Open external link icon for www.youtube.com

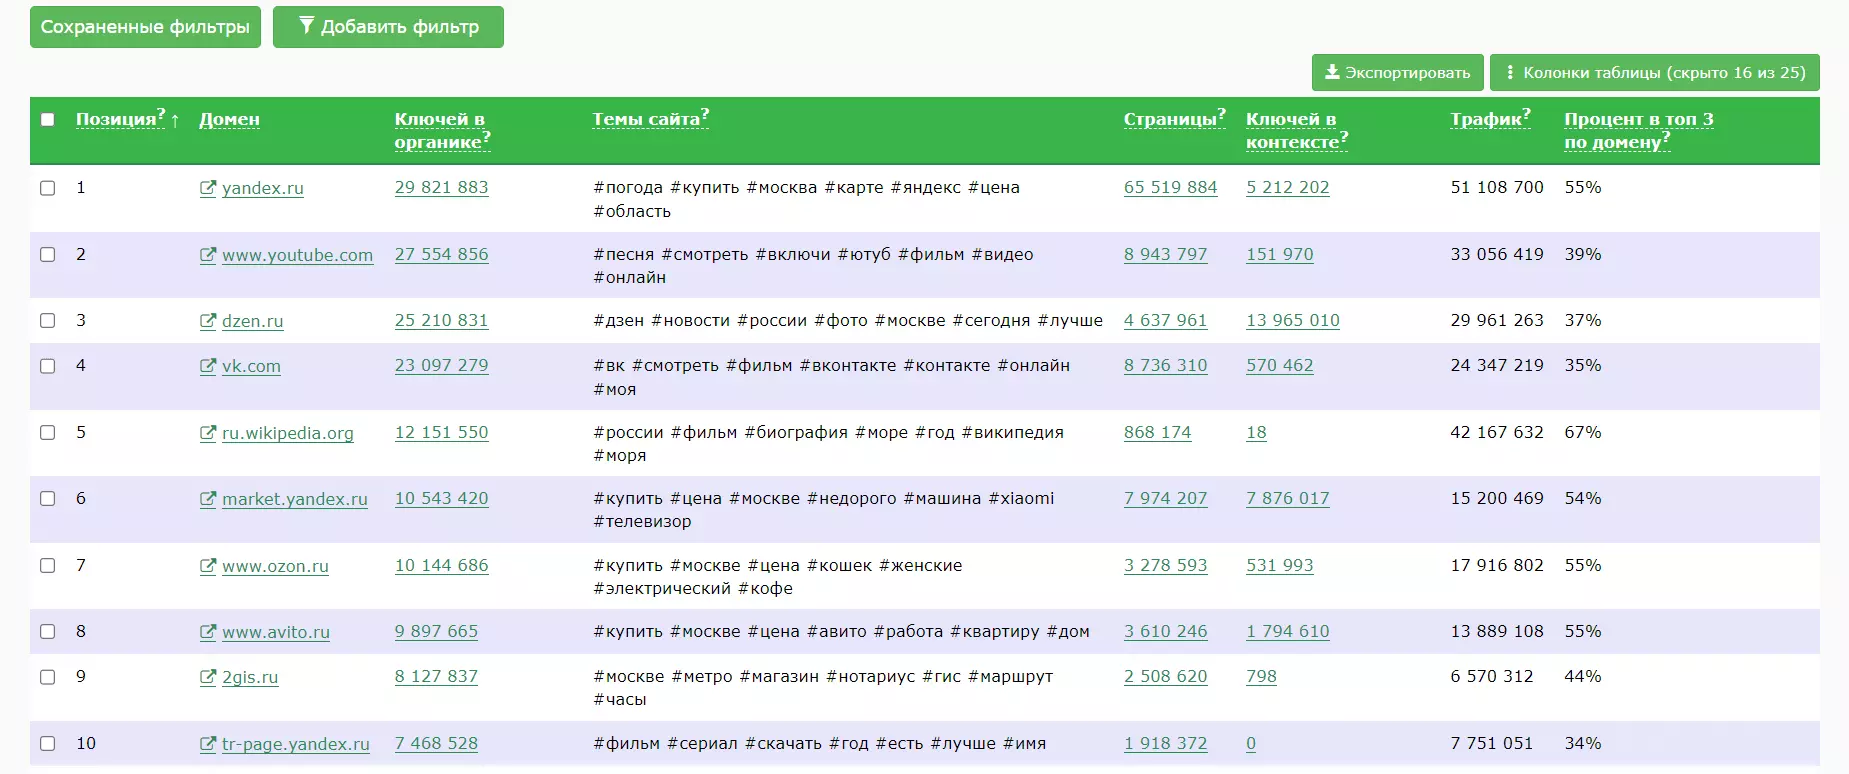coord(208,255)
